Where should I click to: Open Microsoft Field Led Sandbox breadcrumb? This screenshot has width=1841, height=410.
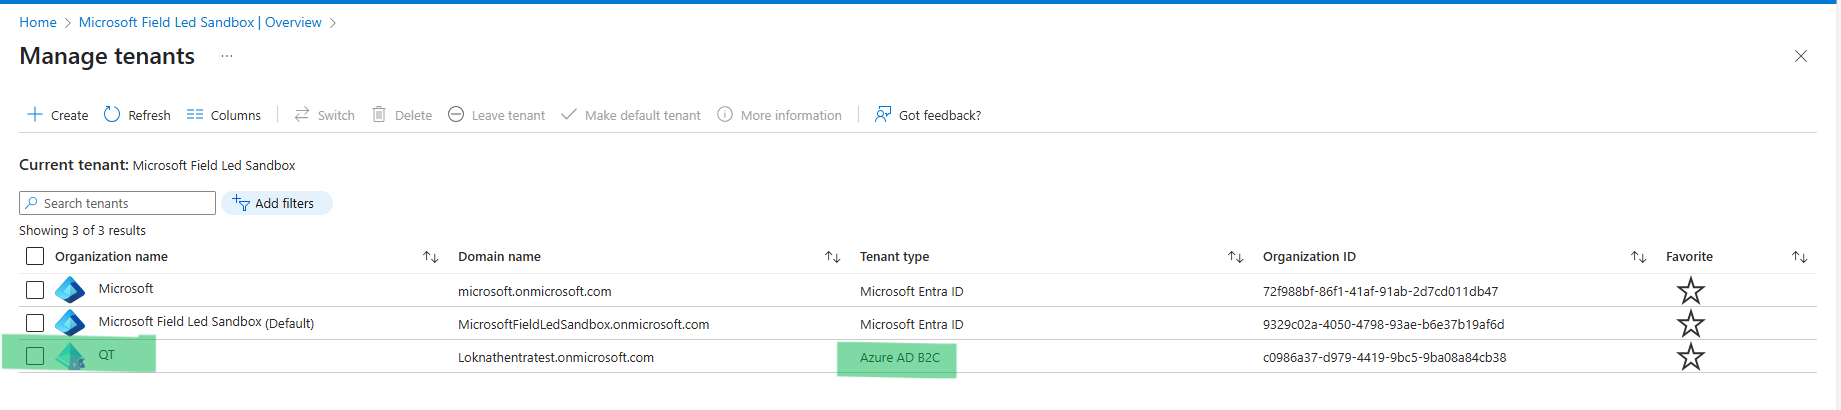coord(167,22)
